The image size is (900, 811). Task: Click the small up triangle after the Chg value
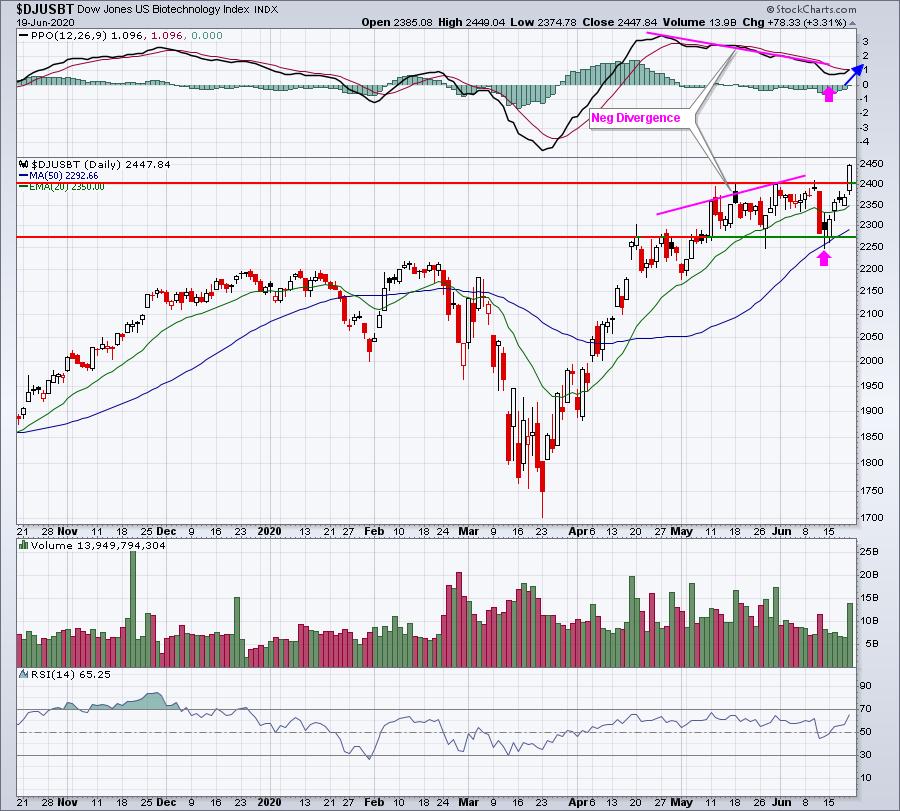point(853,23)
